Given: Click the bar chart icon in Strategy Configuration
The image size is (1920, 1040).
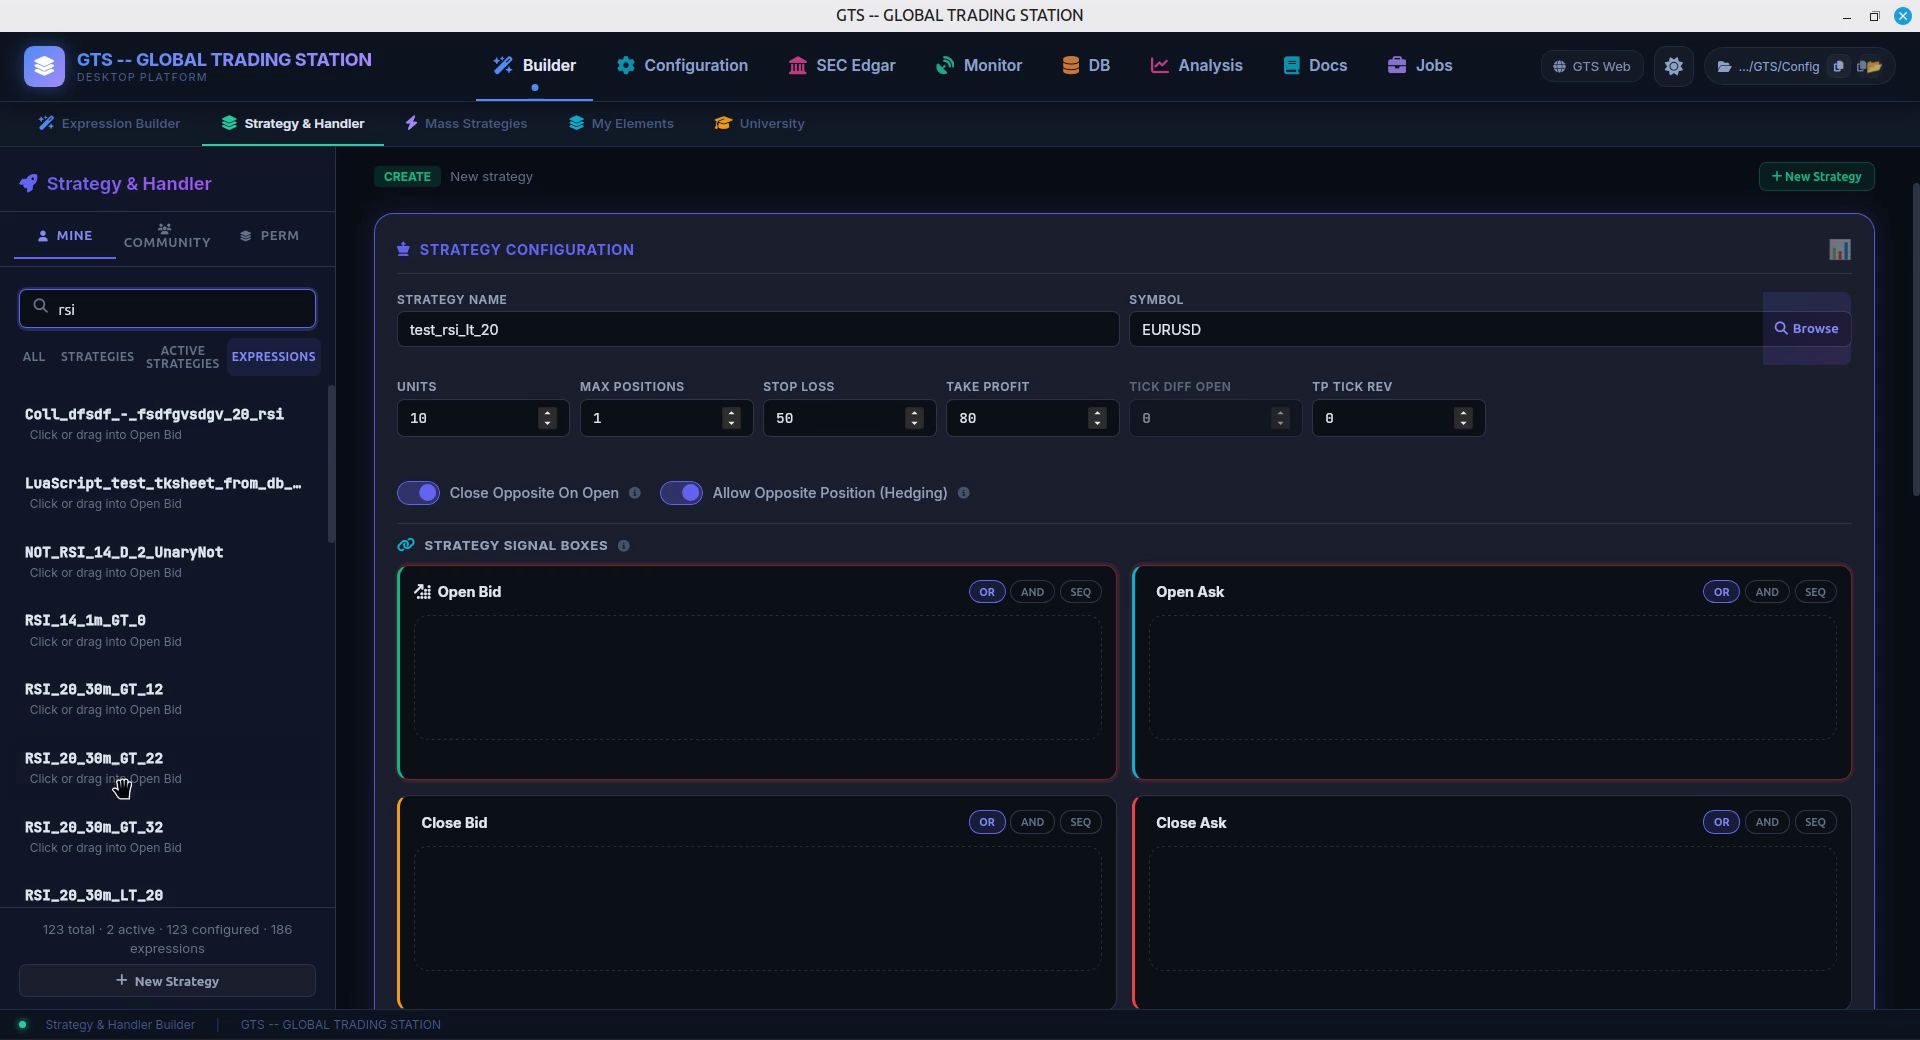Looking at the screenshot, I should click(x=1839, y=249).
